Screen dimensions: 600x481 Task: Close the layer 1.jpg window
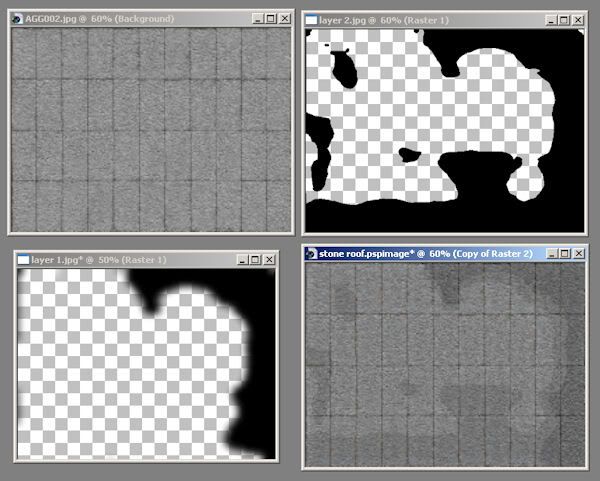tap(269, 259)
